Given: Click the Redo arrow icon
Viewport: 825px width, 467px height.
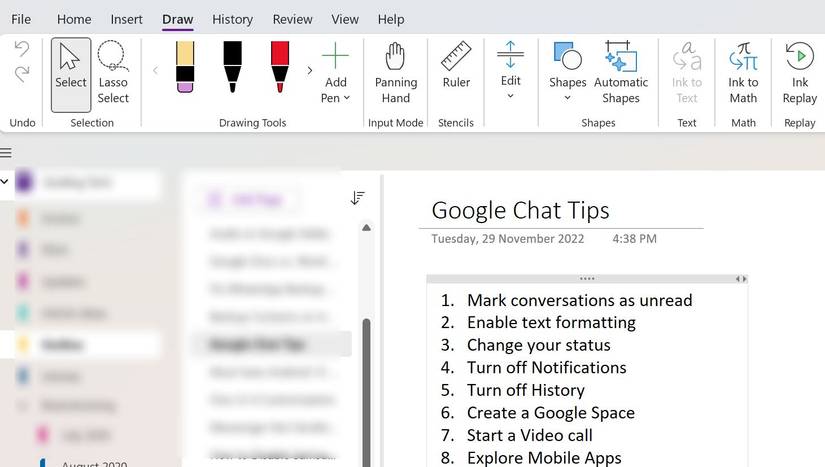Looking at the screenshot, I should [22, 74].
